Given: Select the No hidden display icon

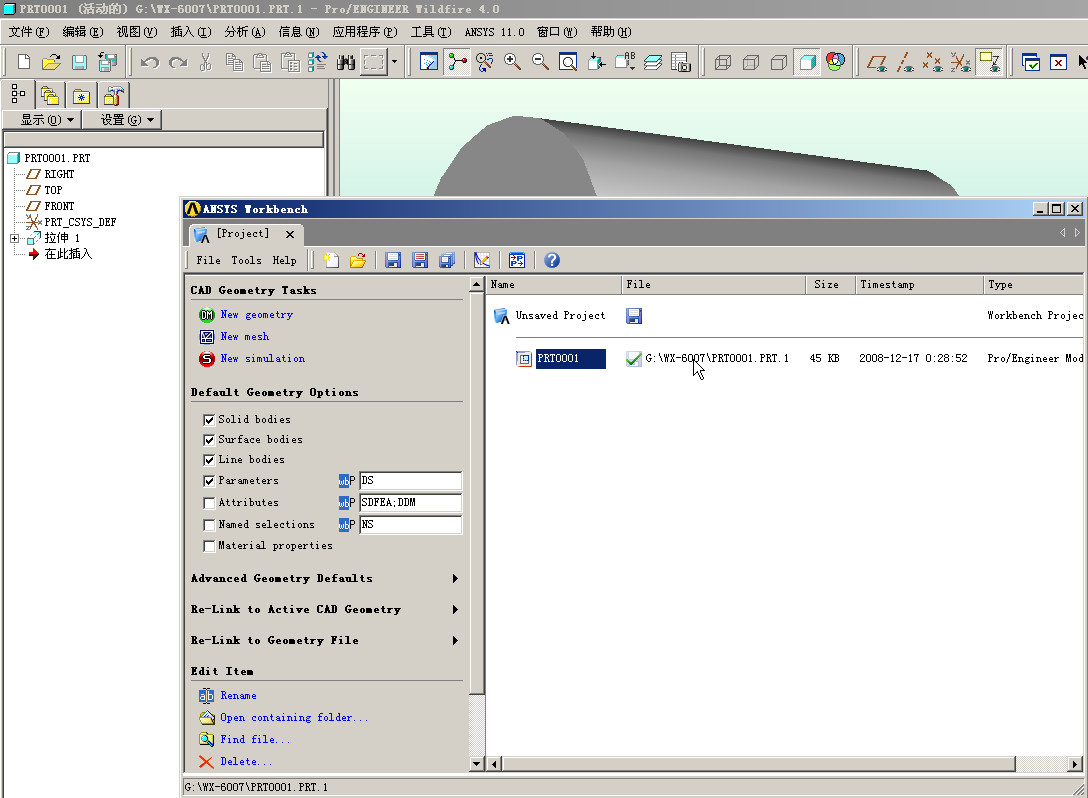Looking at the screenshot, I should (x=779, y=62).
